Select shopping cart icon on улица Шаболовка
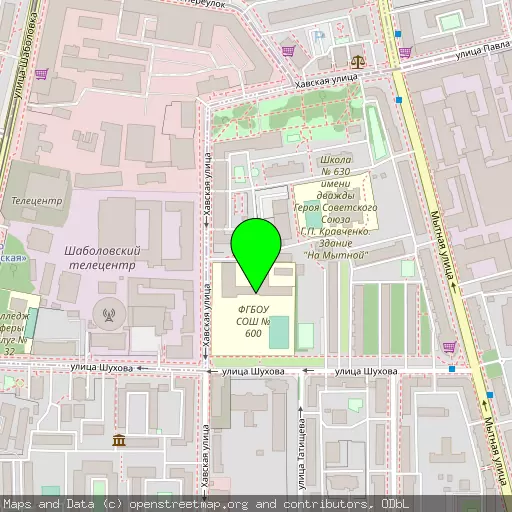Image resolution: width=512 pixels, height=512 pixels. [42, 74]
